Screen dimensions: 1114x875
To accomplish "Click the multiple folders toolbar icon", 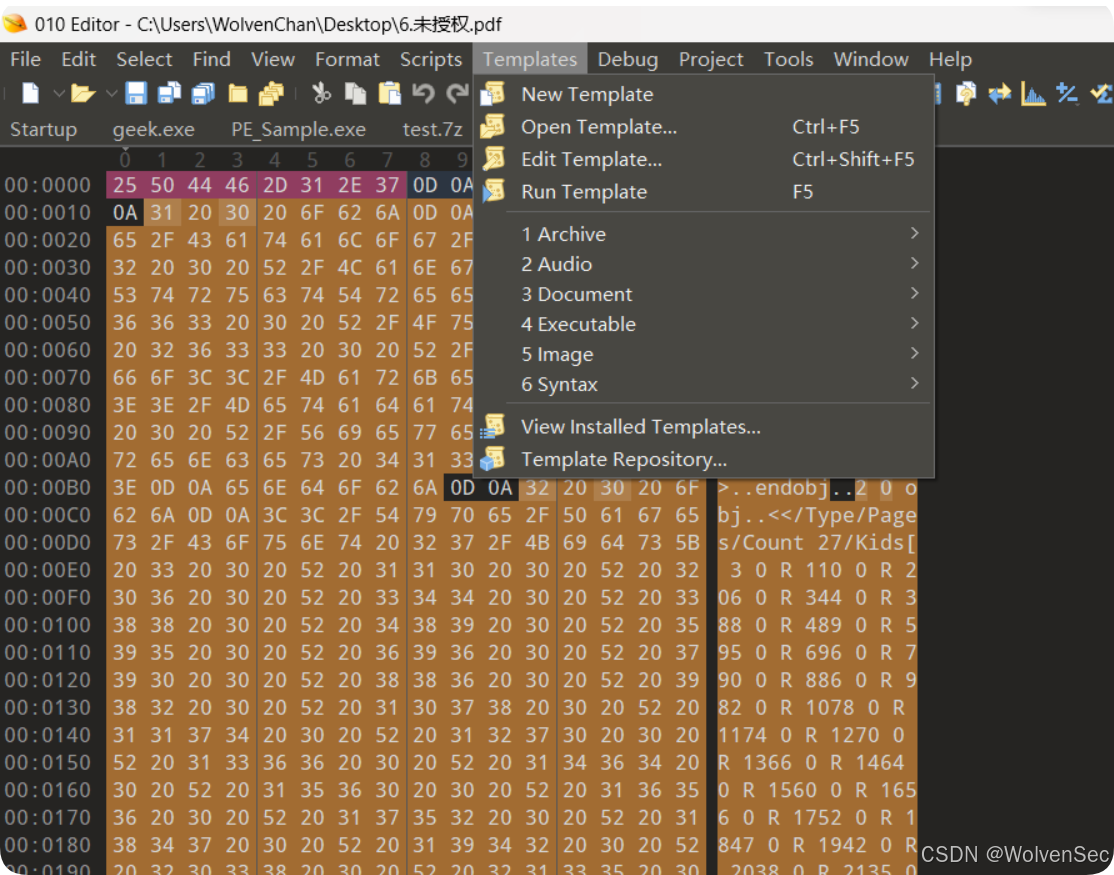I will click(271, 93).
